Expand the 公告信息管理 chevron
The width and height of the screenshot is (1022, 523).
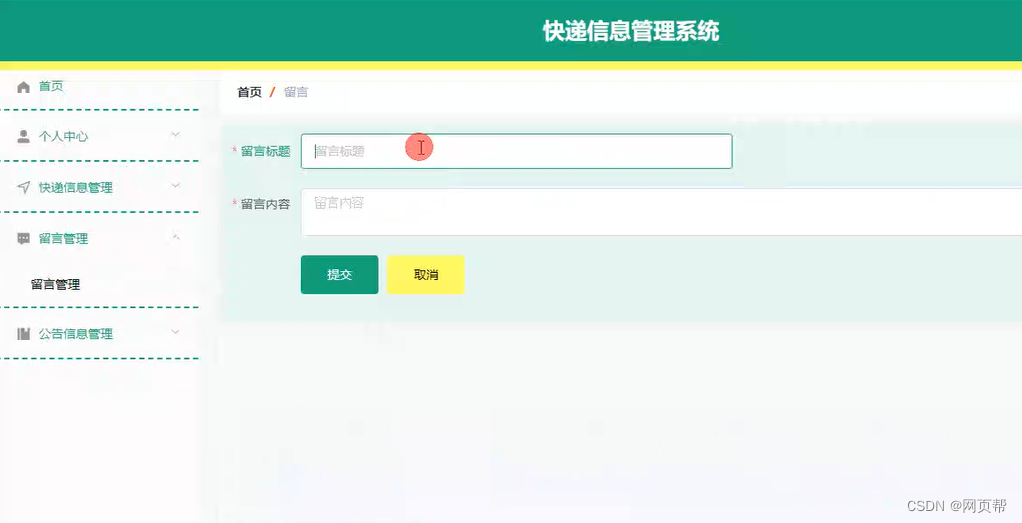pyautogui.click(x=175, y=333)
